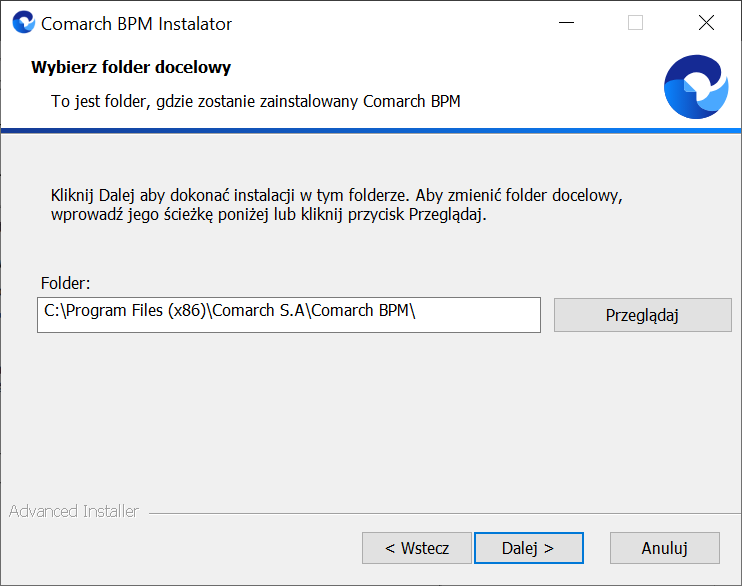Click the large Comarch logo in the header
The height and width of the screenshot is (586, 742).
point(696,87)
